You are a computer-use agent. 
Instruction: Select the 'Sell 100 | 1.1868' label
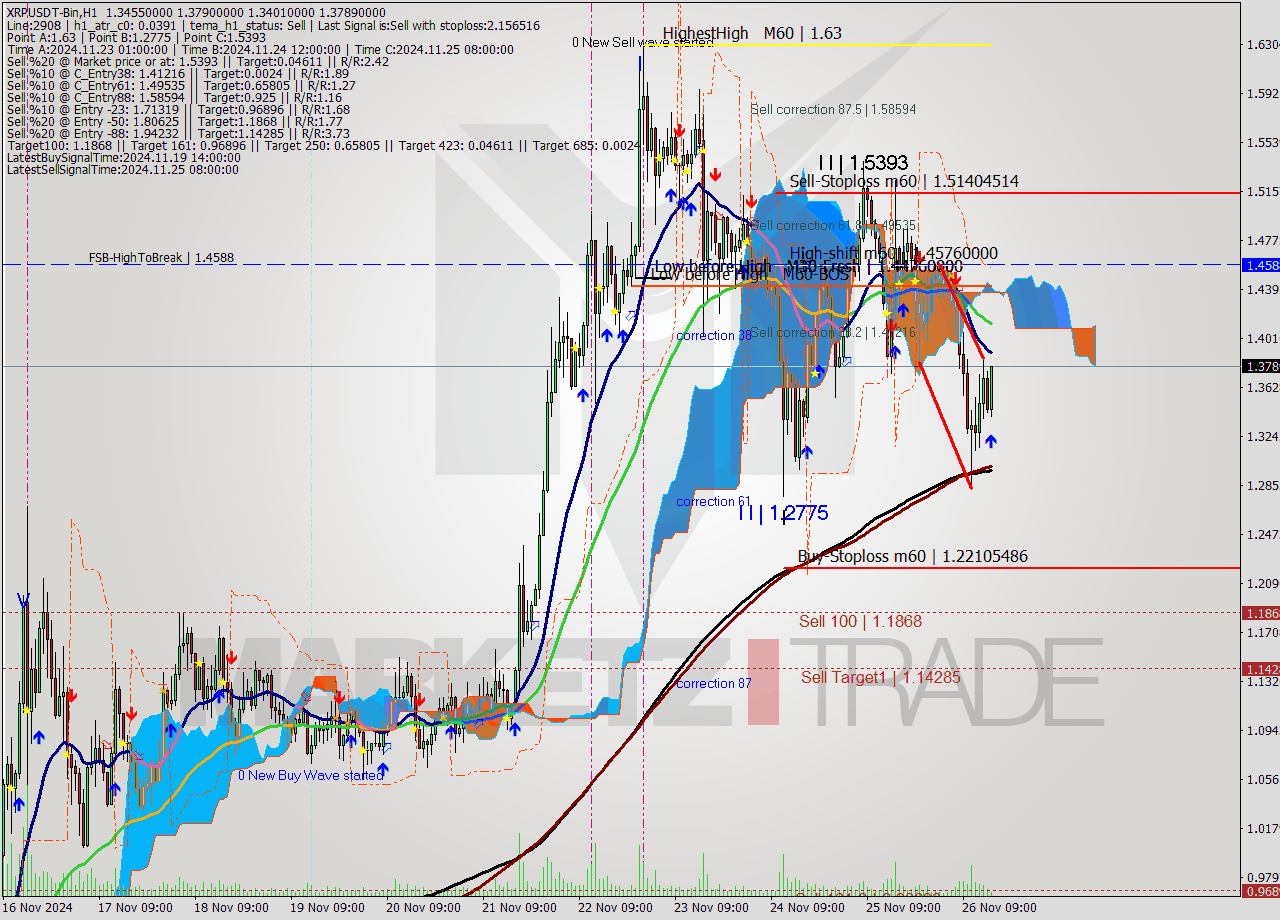(860, 621)
